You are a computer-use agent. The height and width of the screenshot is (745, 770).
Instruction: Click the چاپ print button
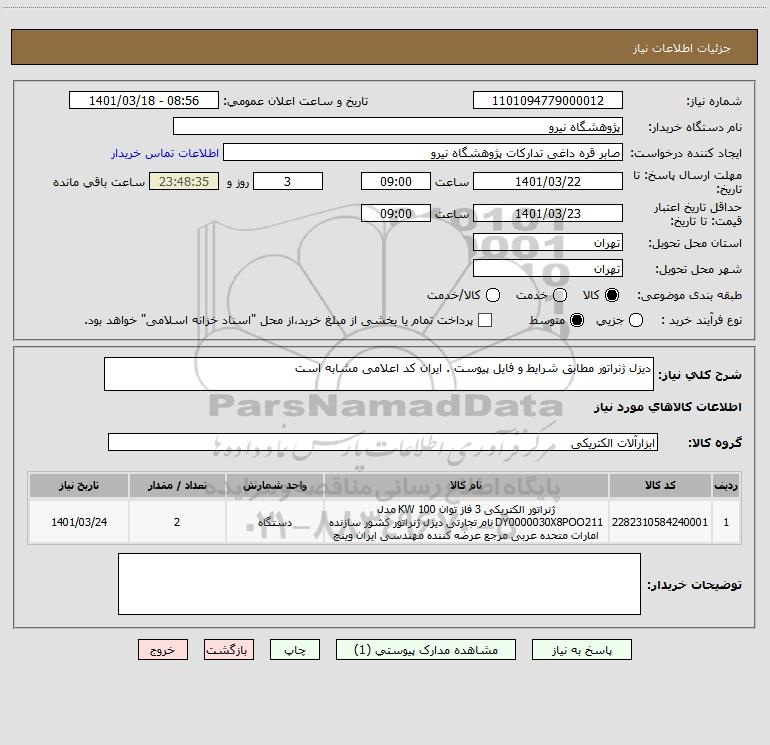tap(295, 650)
